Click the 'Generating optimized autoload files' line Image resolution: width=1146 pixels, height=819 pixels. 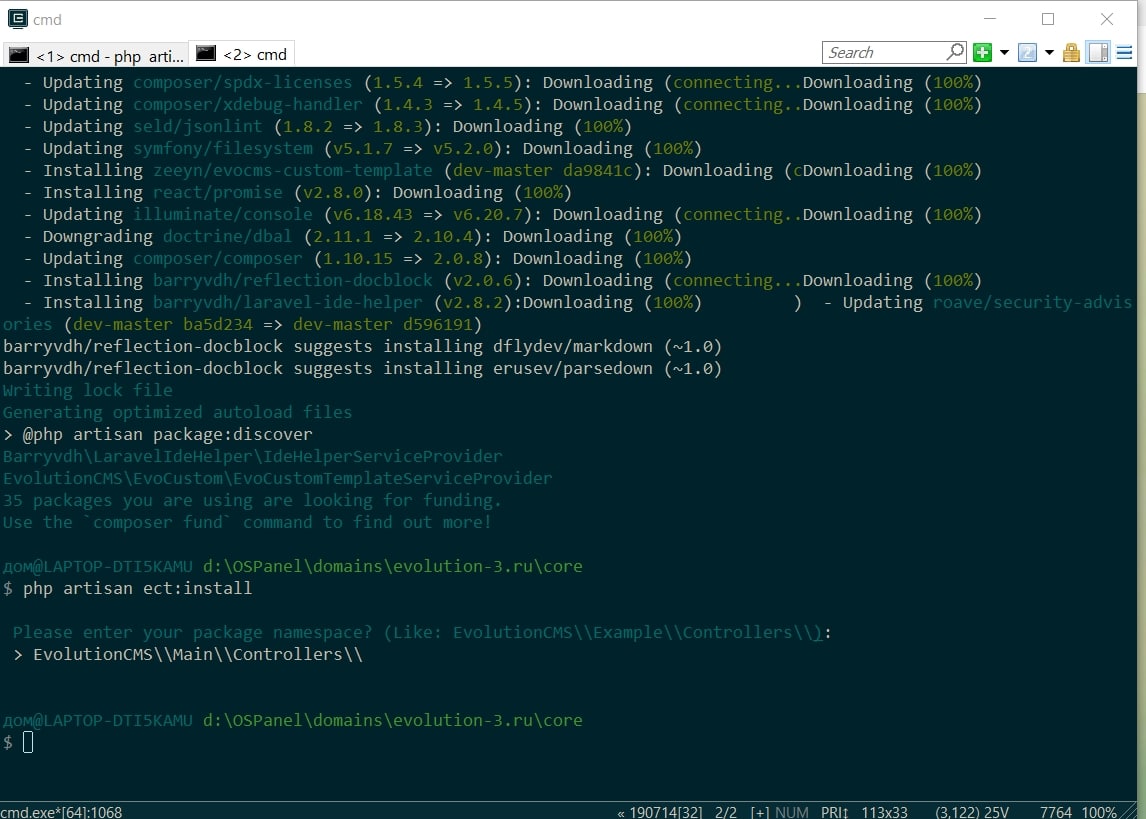pyautogui.click(x=178, y=412)
